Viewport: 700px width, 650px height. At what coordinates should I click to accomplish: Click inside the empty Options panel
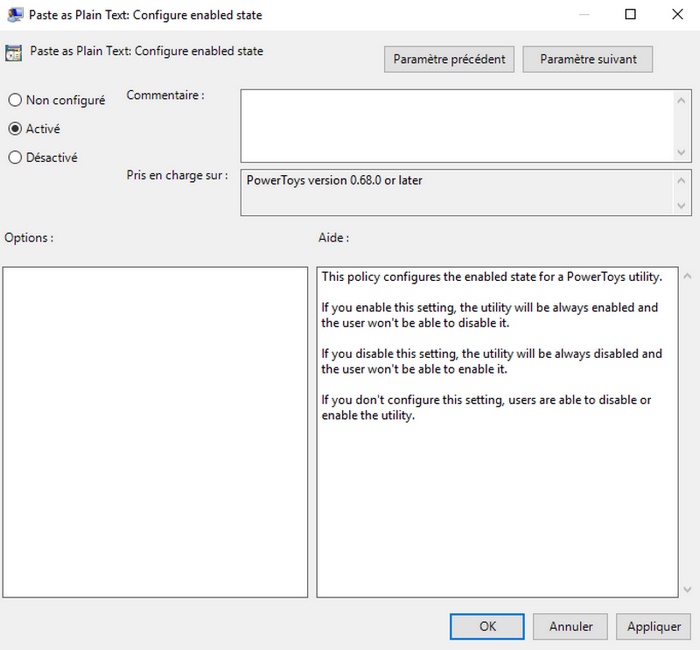coord(155,432)
